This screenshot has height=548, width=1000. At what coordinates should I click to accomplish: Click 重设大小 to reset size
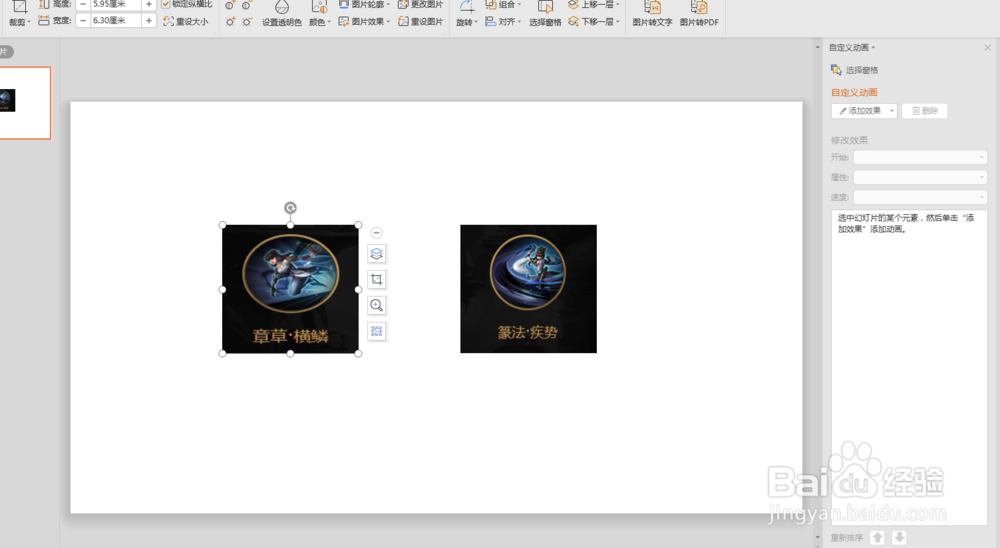point(186,22)
